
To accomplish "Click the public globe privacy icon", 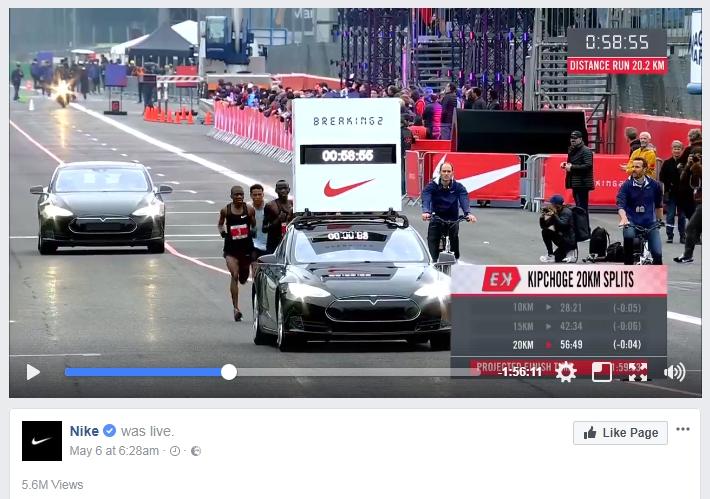I will coord(196,451).
